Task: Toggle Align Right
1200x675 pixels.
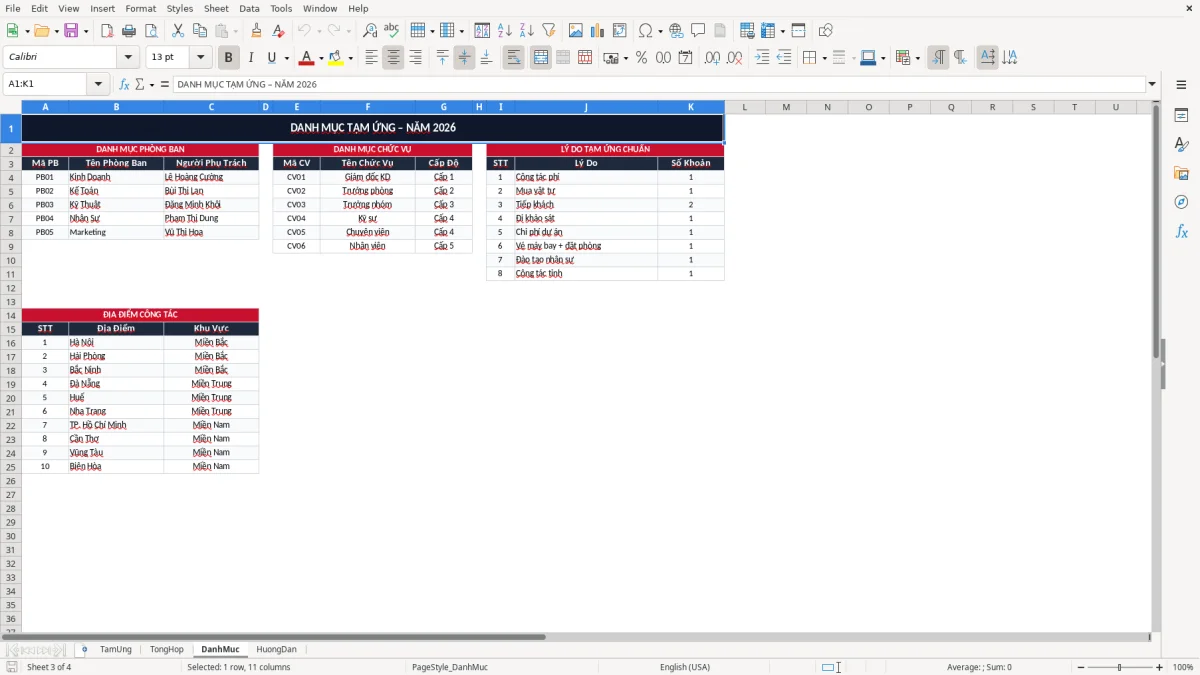Action: [x=415, y=58]
